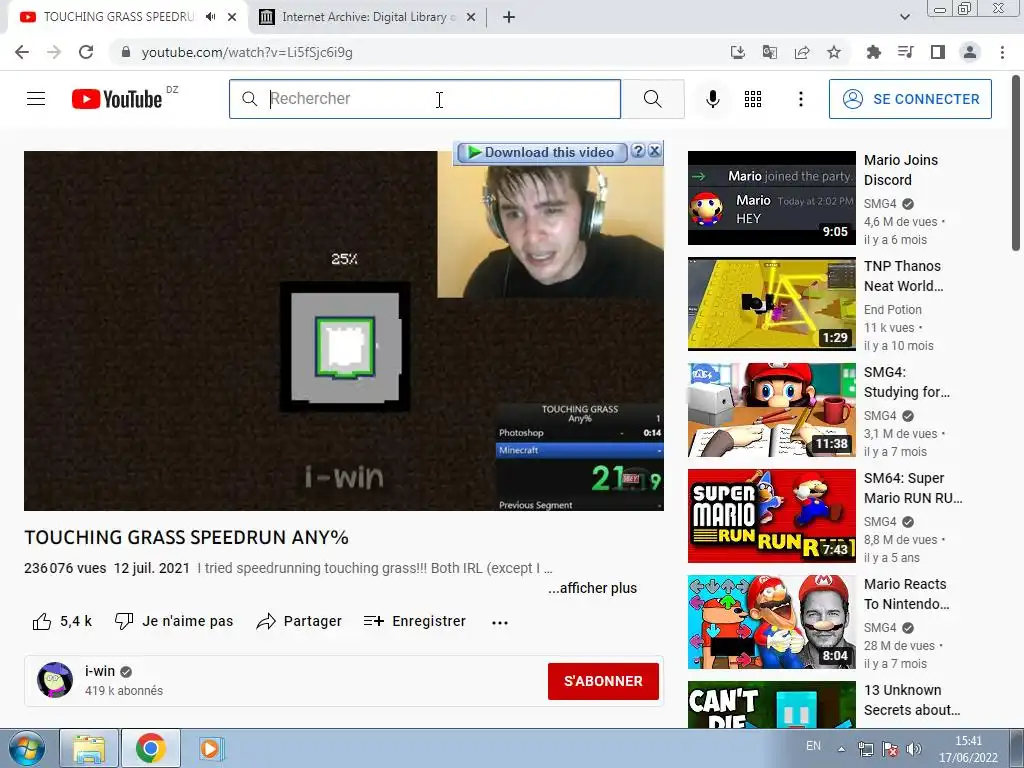This screenshot has width=1024, height=768.
Task: Click Download this video button
Action: (541, 152)
